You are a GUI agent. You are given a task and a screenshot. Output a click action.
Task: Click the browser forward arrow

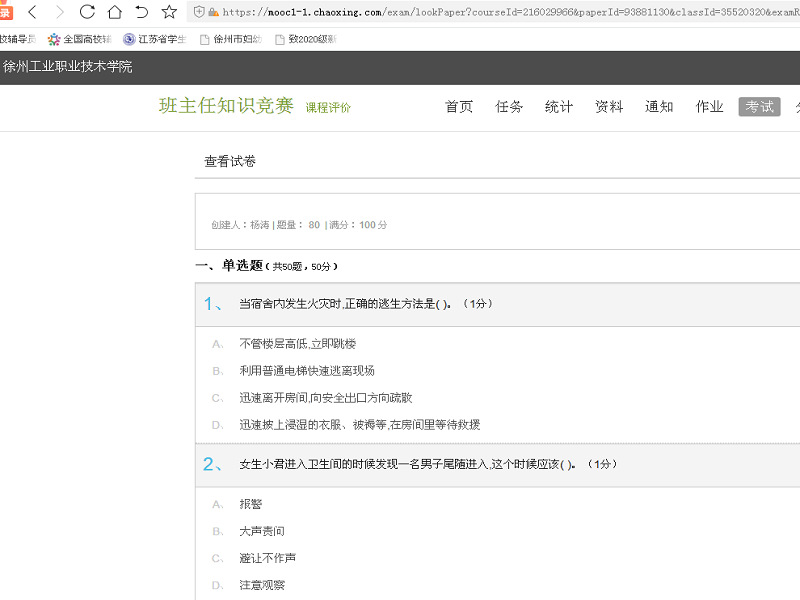pos(60,12)
